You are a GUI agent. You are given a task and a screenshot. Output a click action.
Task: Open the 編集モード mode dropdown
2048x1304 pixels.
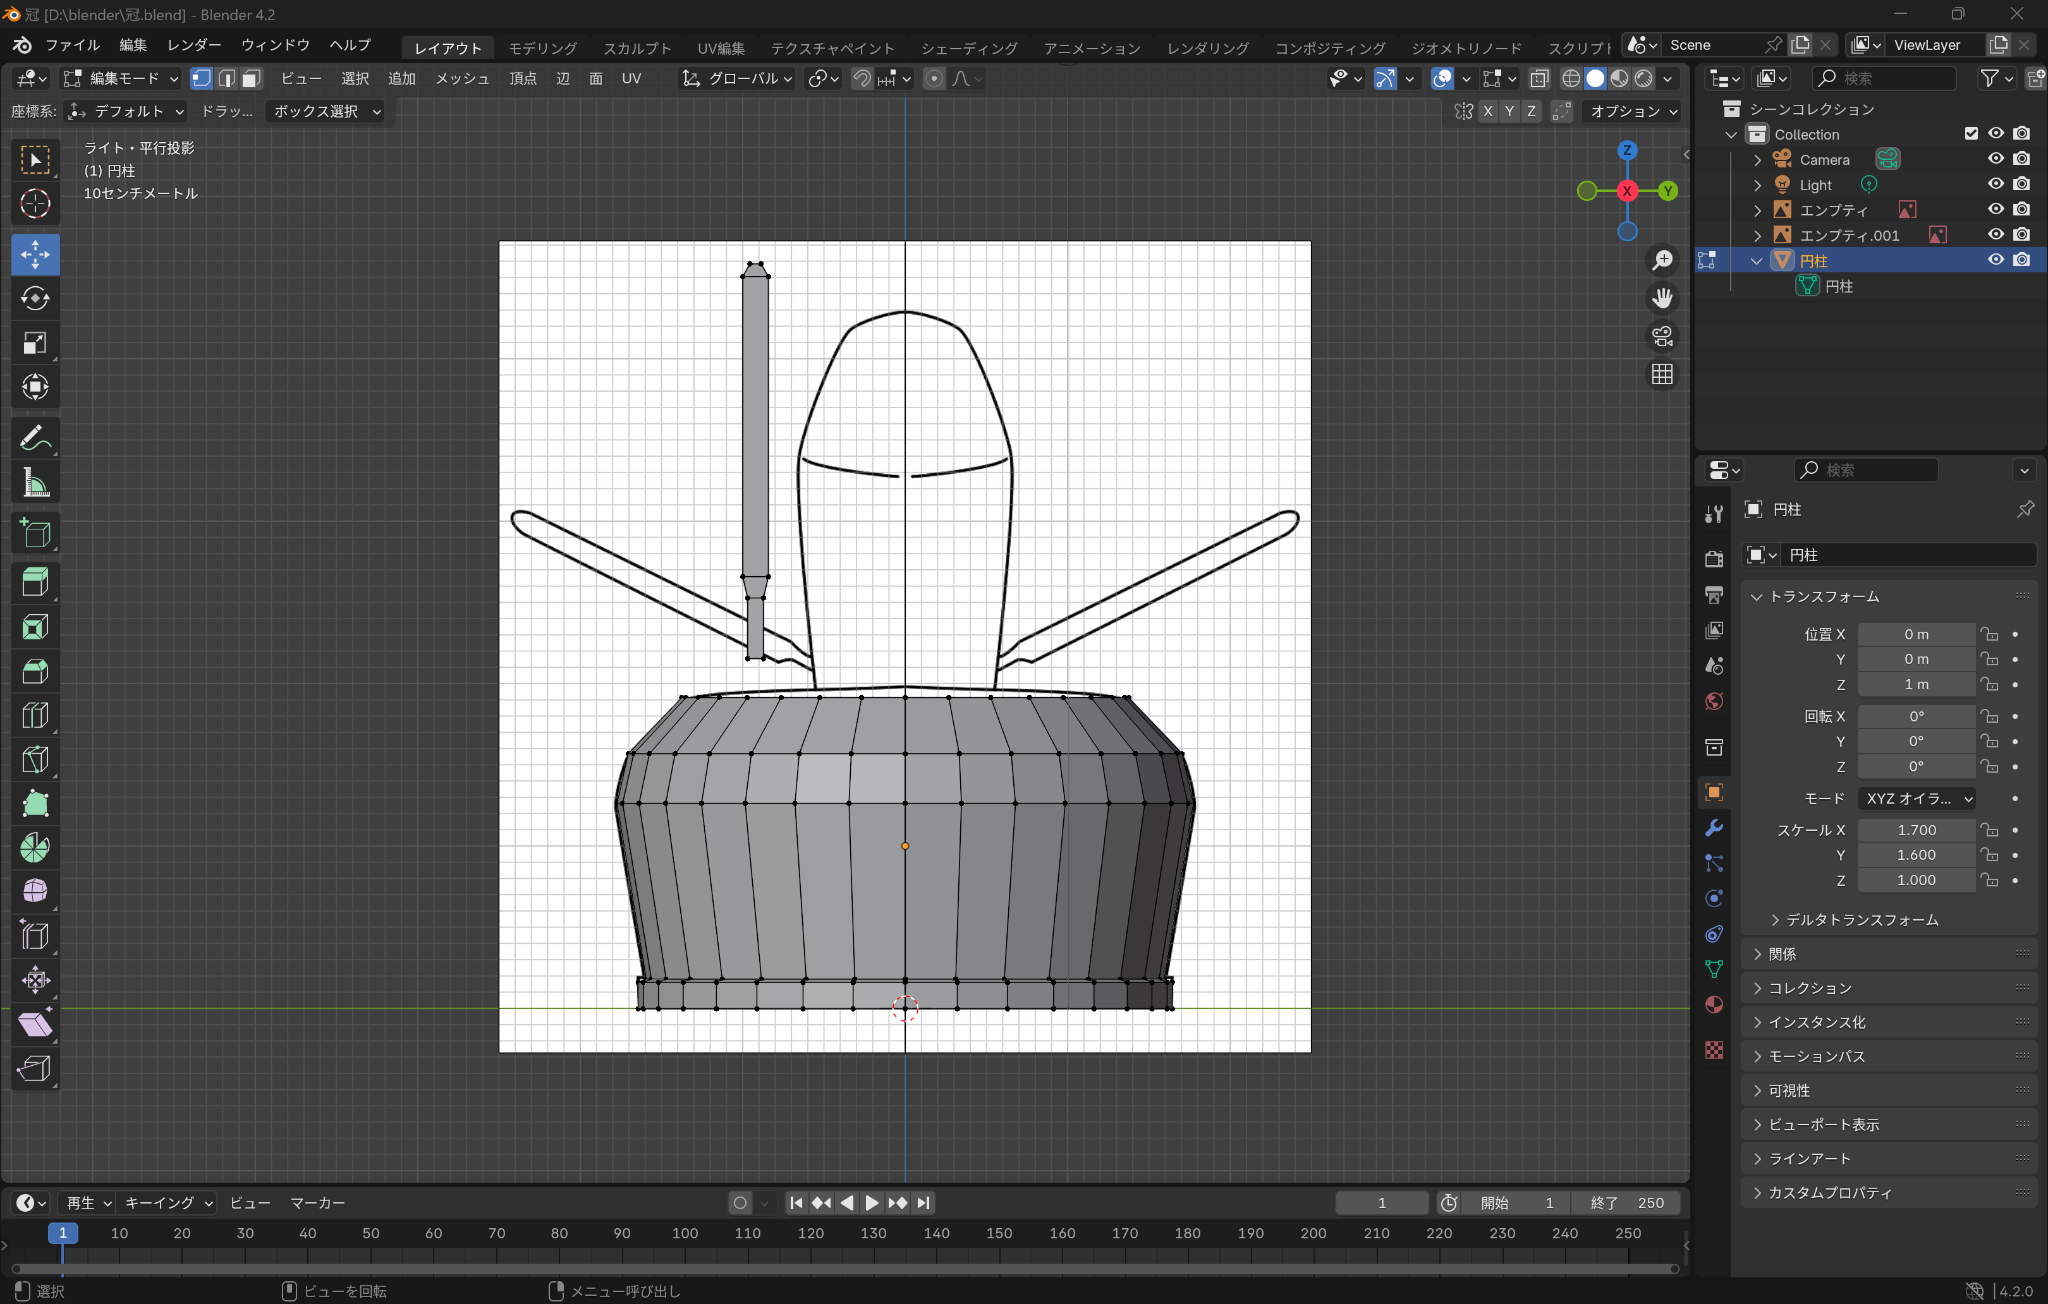[120, 78]
